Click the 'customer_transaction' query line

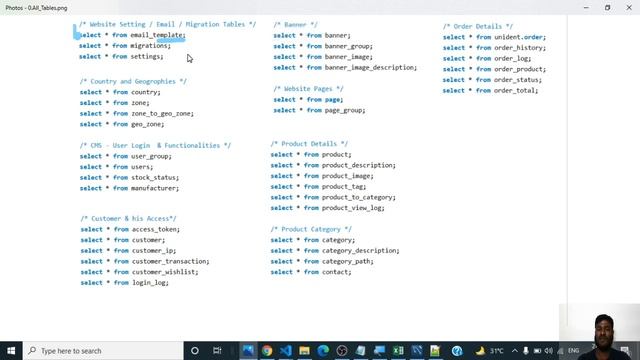coord(145,261)
